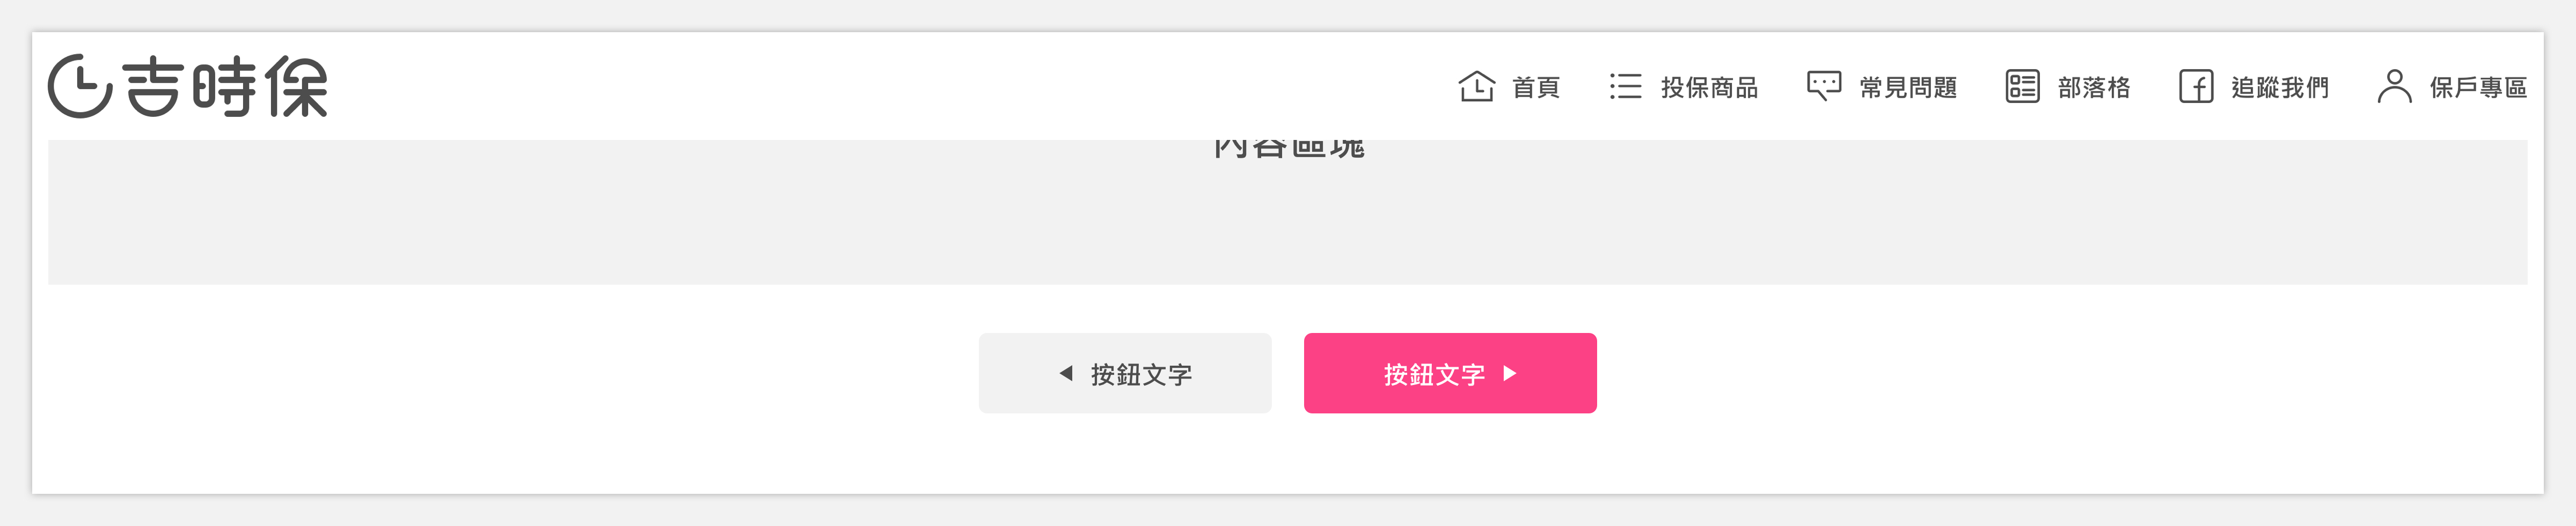Click the list icon beside 投保商品
The width and height of the screenshot is (2576, 526).
point(1625,87)
